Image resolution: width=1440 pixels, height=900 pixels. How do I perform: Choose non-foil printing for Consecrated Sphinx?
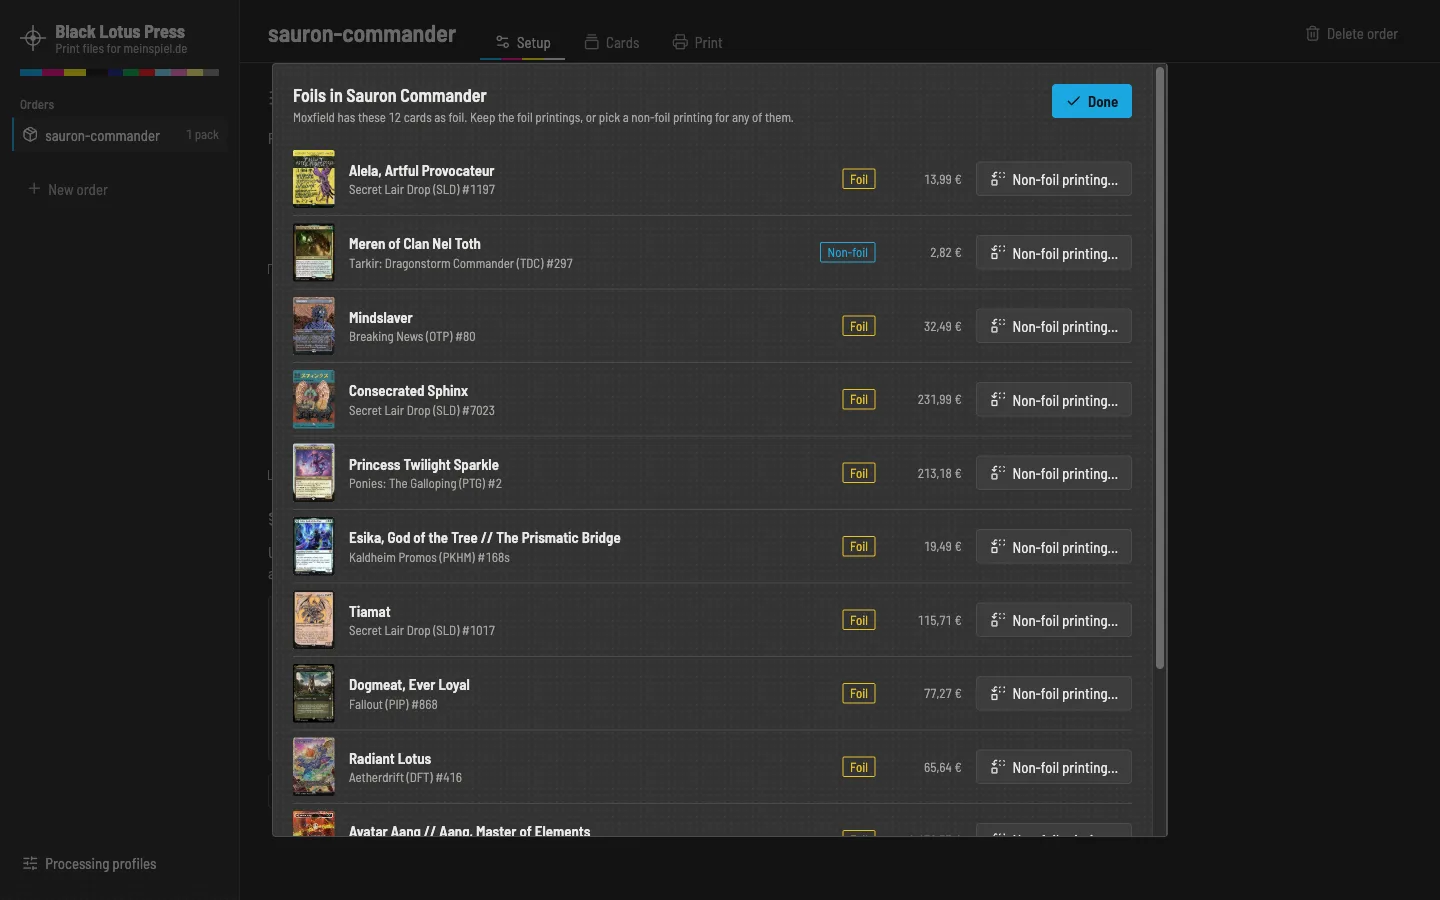pos(1054,400)
